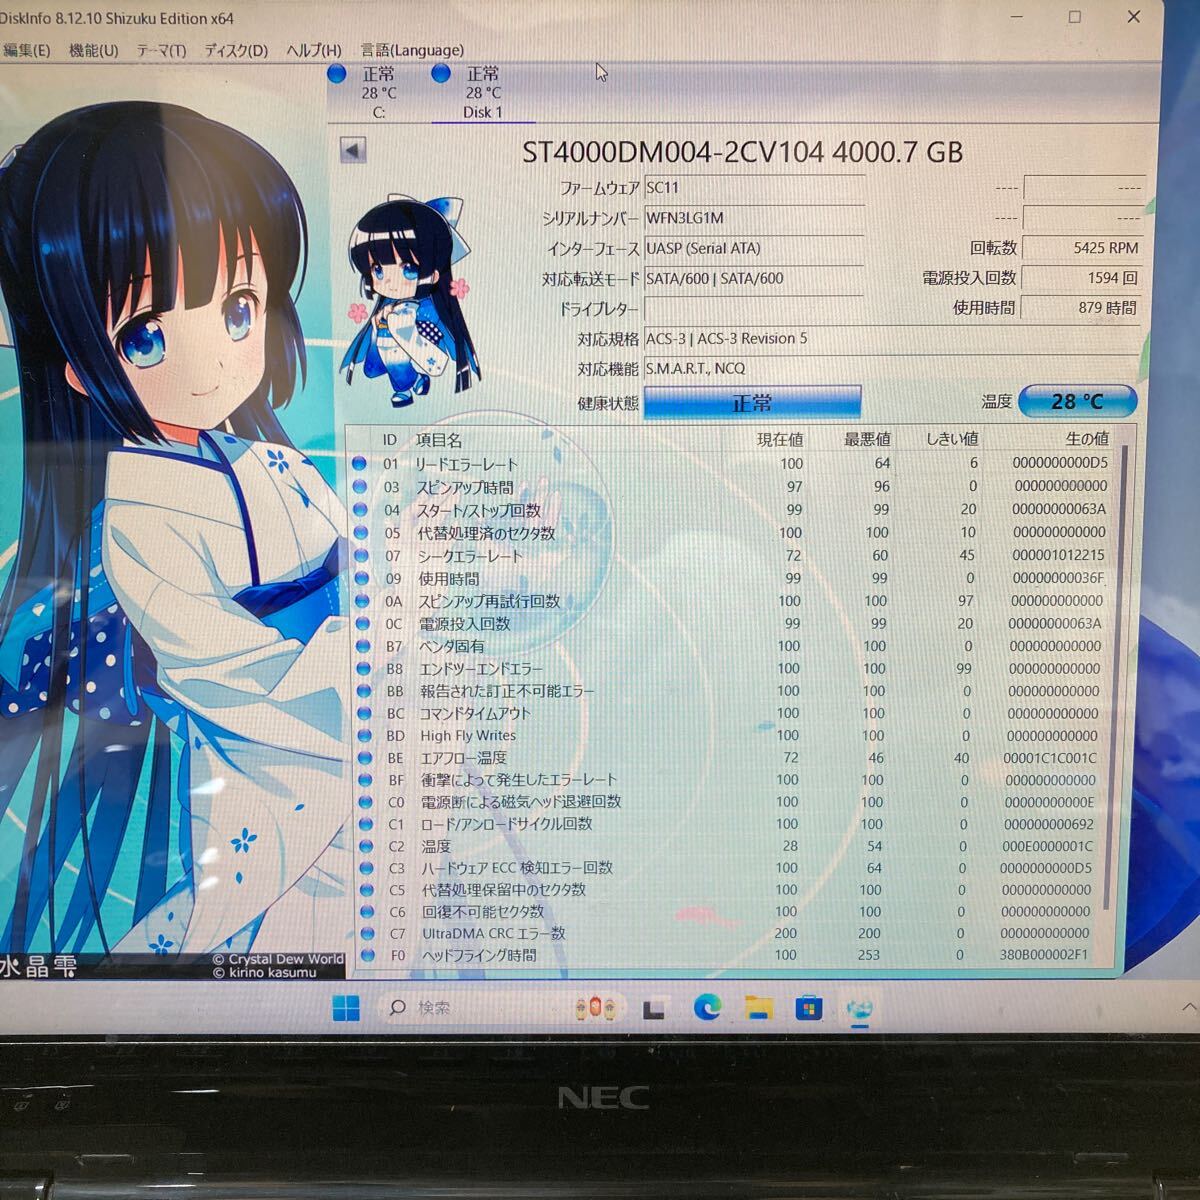The height and width of the screenshot is (1200, 1200).
Task: Click status icon for 0A スピンアップ再試行回数
Action: (x=362, y=601)
